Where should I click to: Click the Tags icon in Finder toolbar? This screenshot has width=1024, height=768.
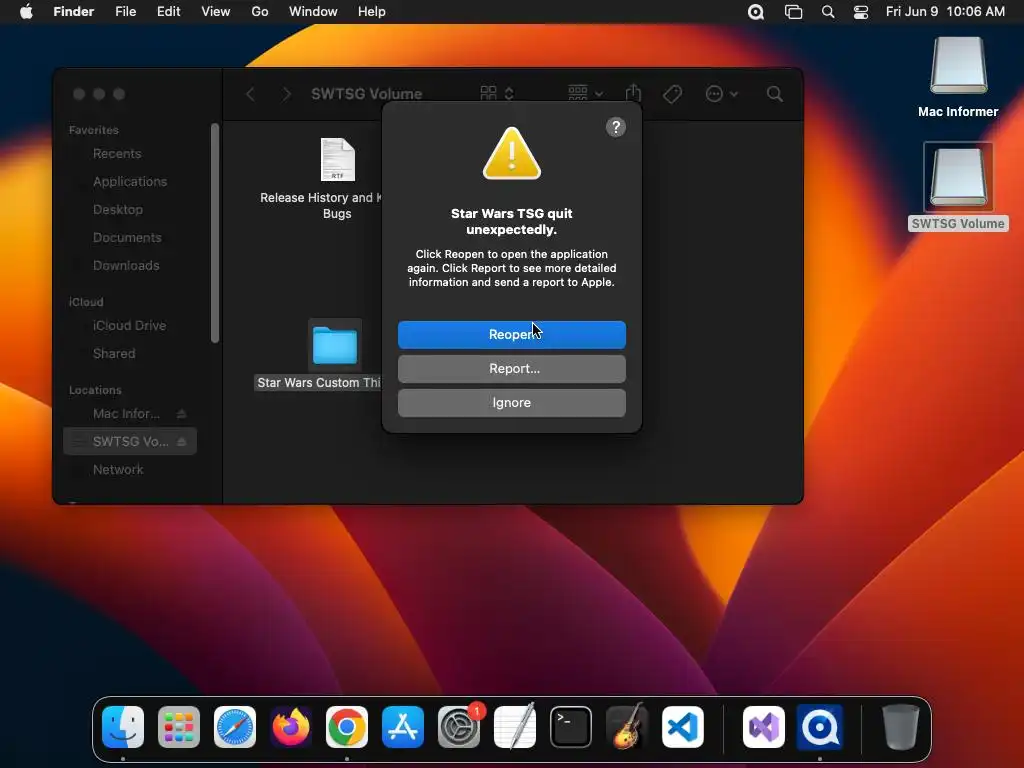point(672,94)
